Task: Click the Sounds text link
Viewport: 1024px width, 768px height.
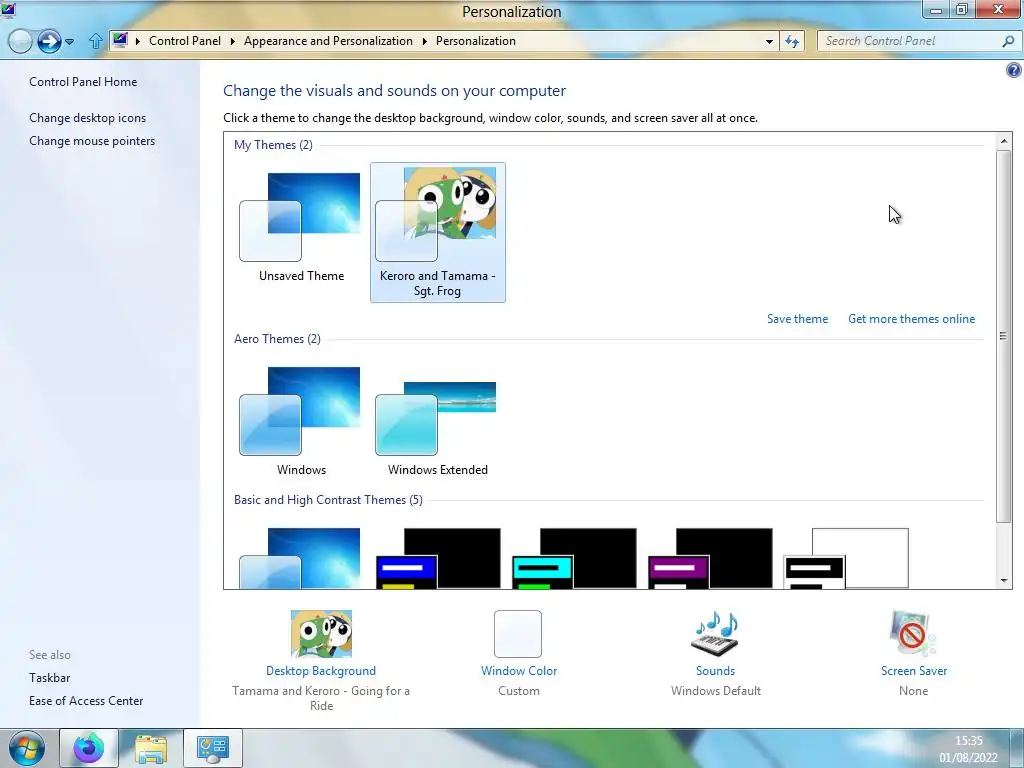Action: (x=716, y=671)
